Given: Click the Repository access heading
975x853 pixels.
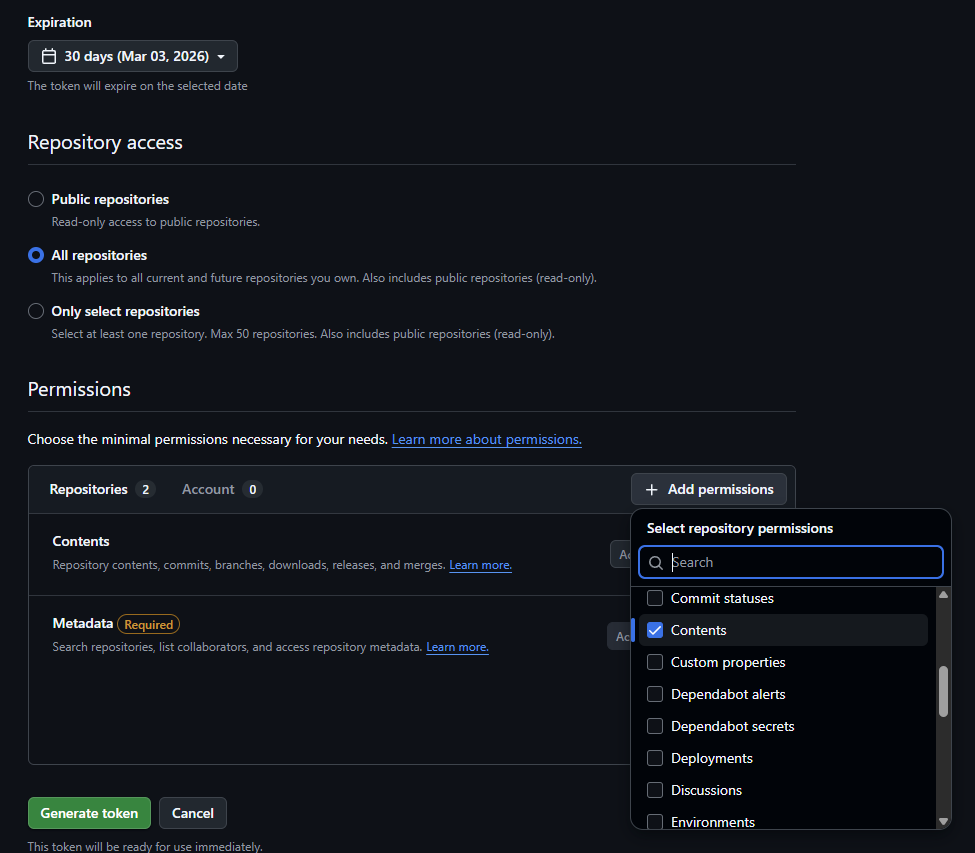Looking at the screenshot, I should [x=105, y=142].
